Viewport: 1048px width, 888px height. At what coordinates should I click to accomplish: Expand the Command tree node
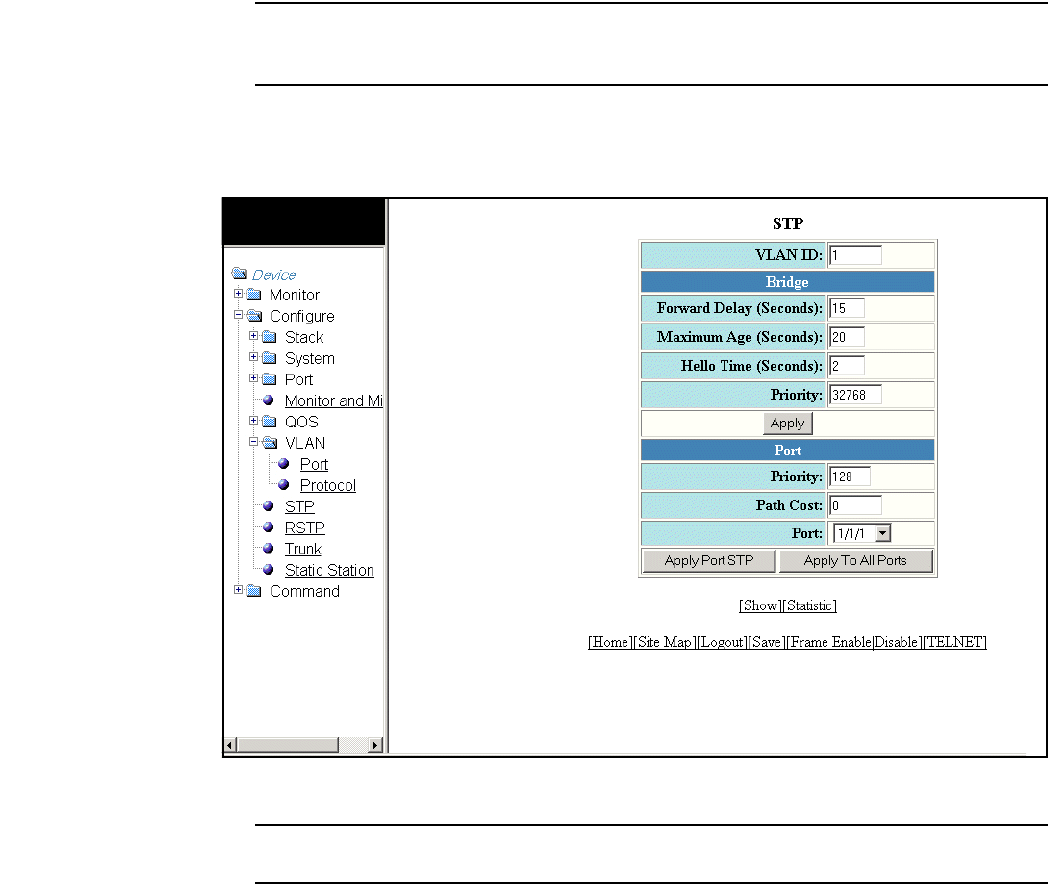(x=238, y=589)
